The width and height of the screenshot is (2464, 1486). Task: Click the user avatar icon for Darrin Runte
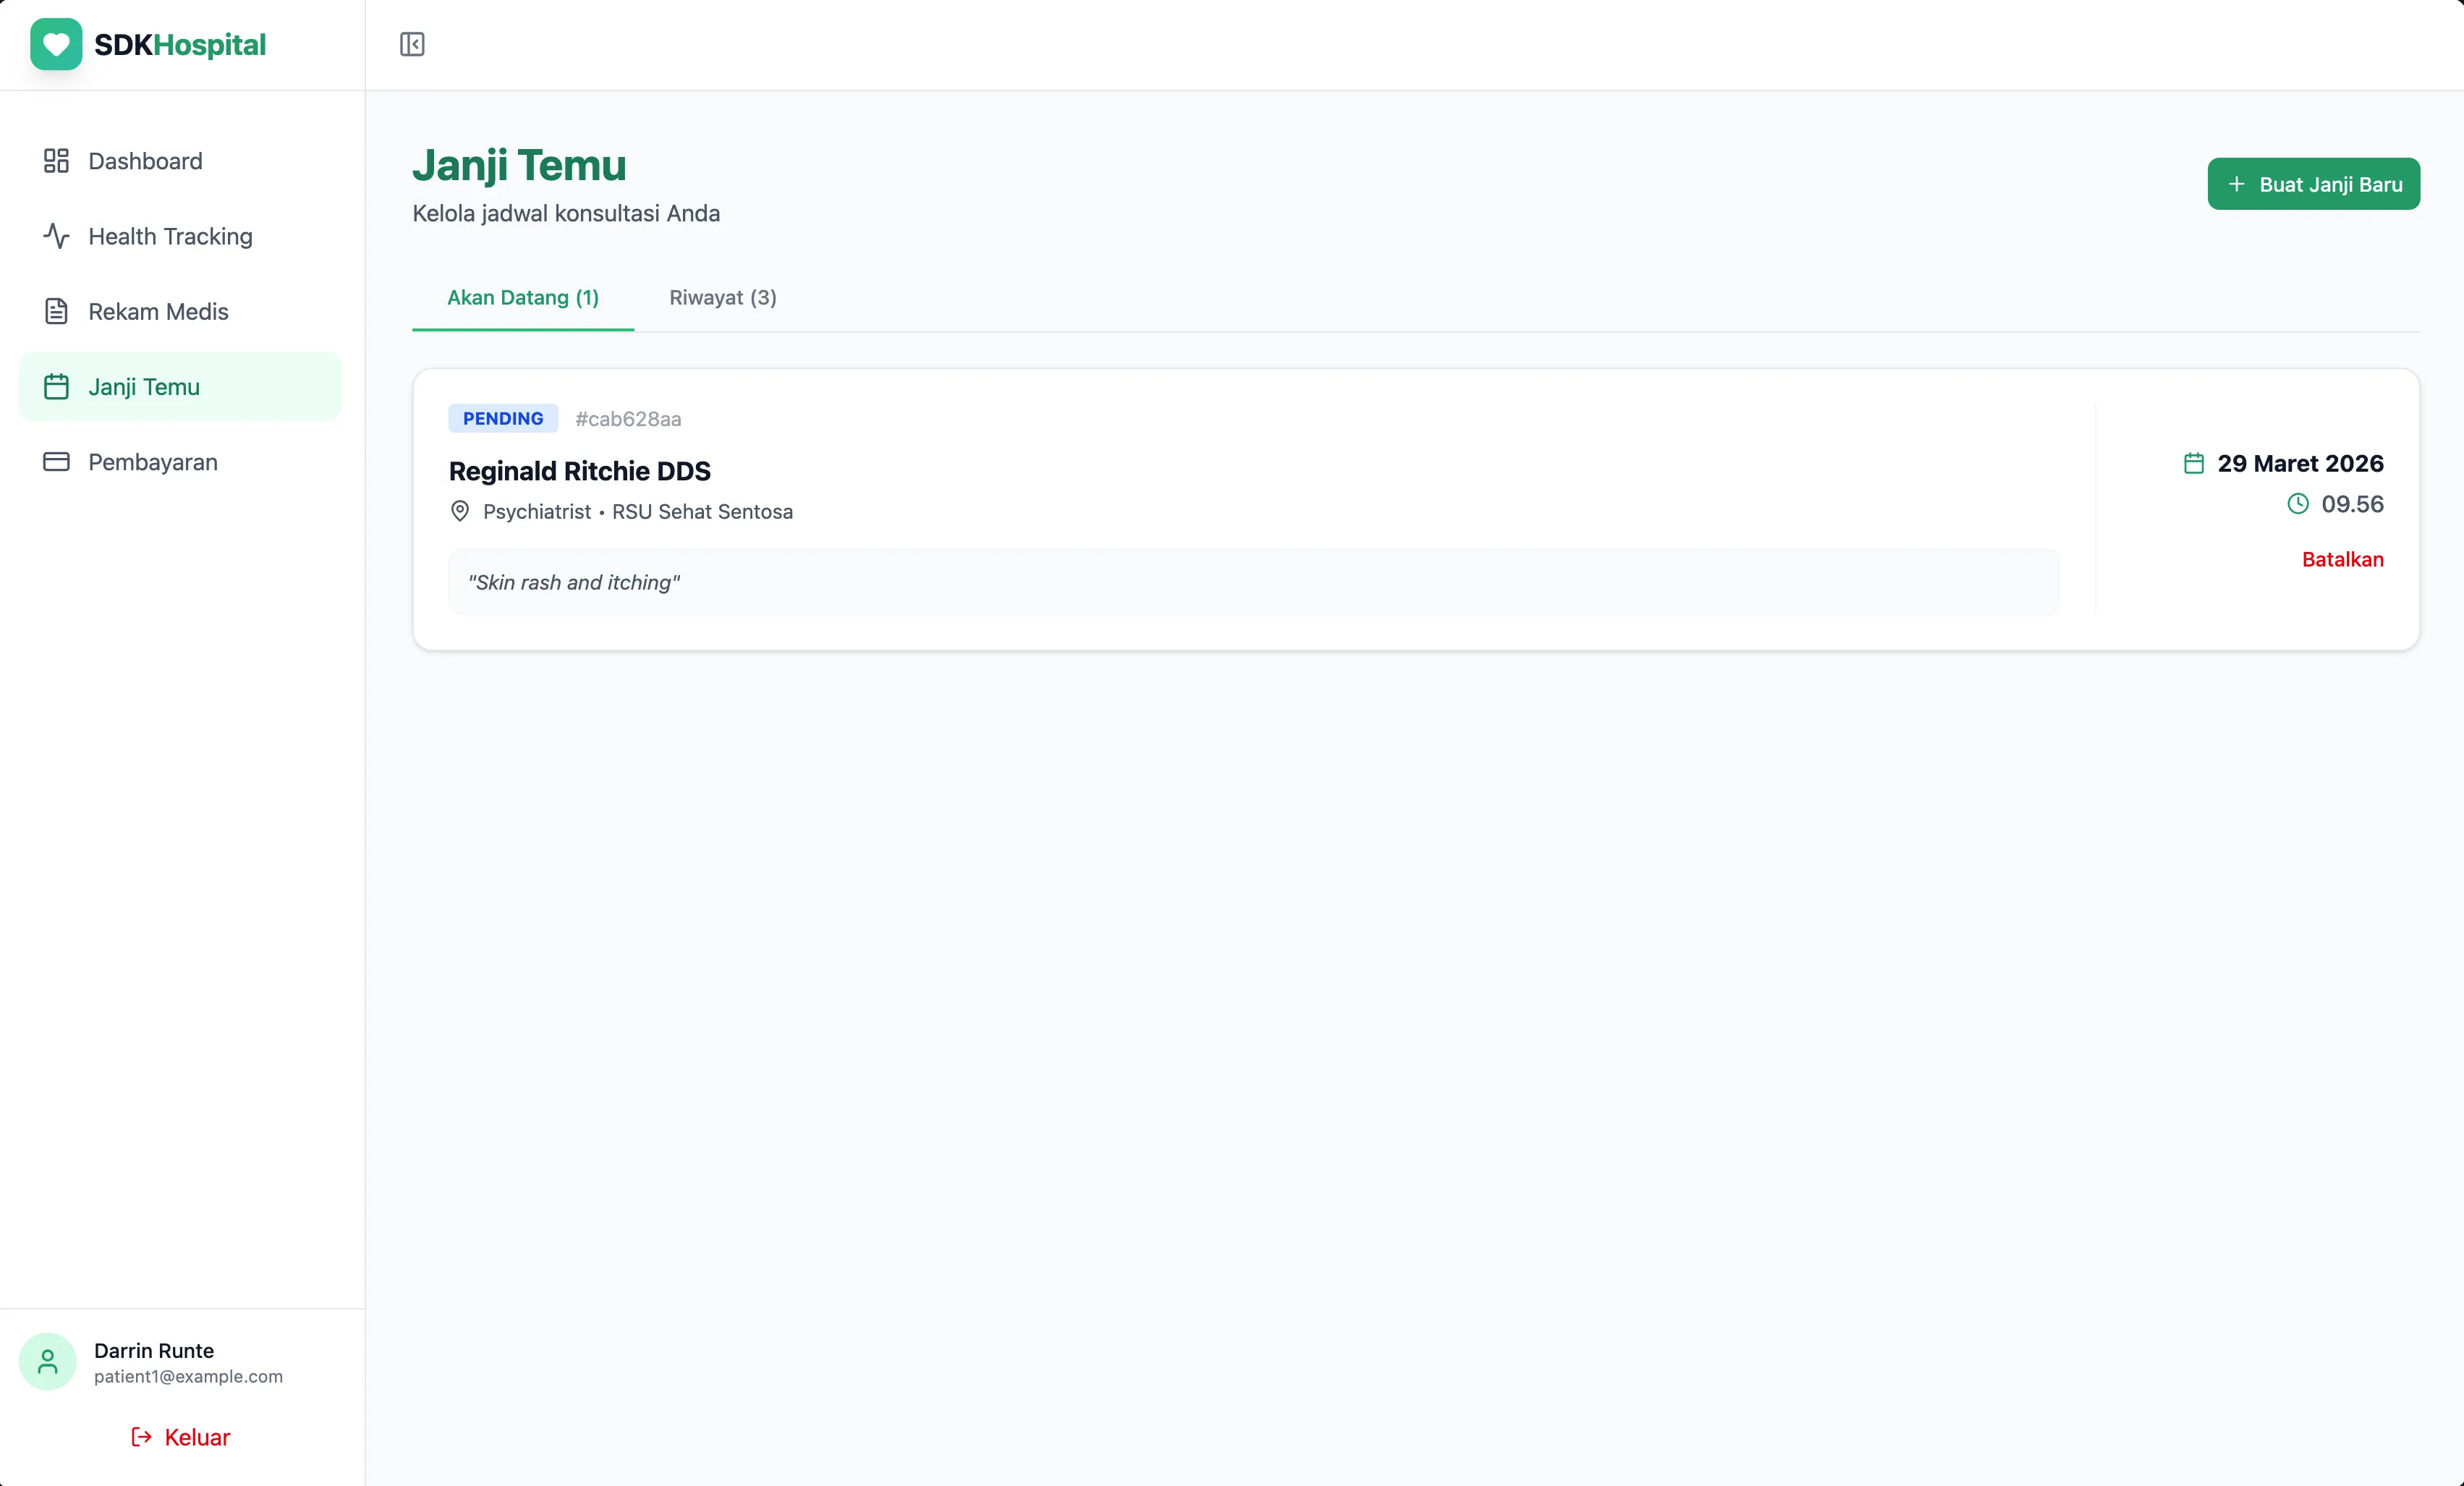[47, 1362]
